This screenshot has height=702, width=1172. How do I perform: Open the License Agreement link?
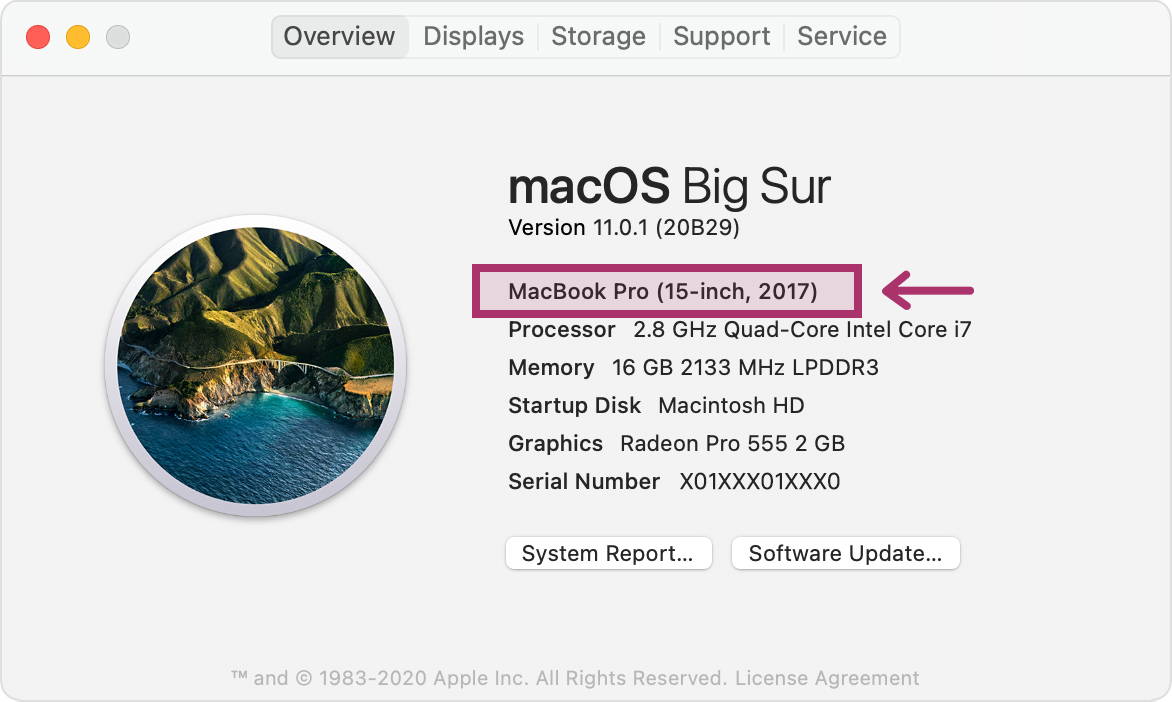point(827,678)
